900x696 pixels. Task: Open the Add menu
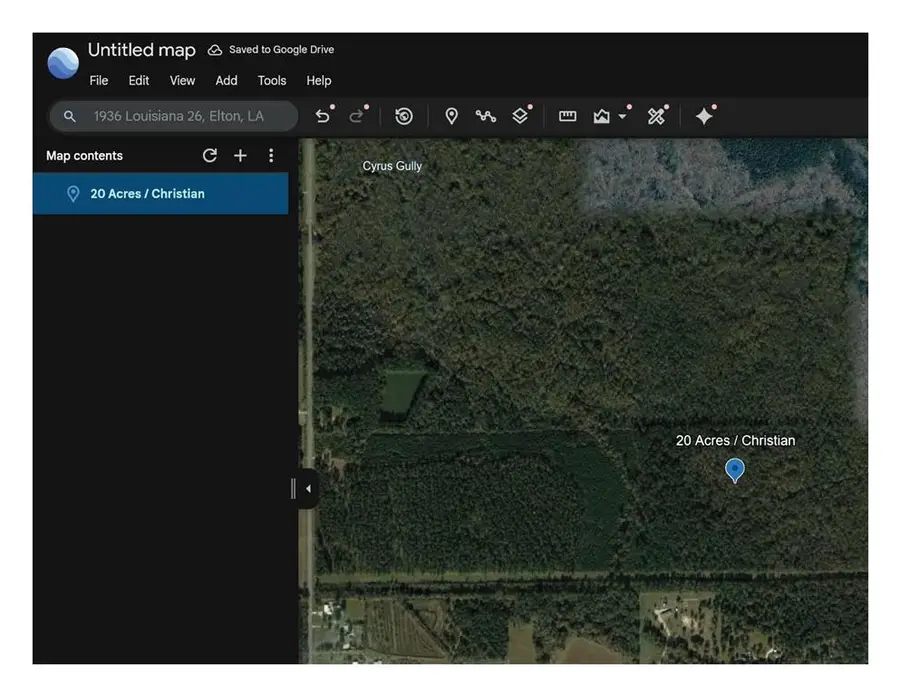227,81
